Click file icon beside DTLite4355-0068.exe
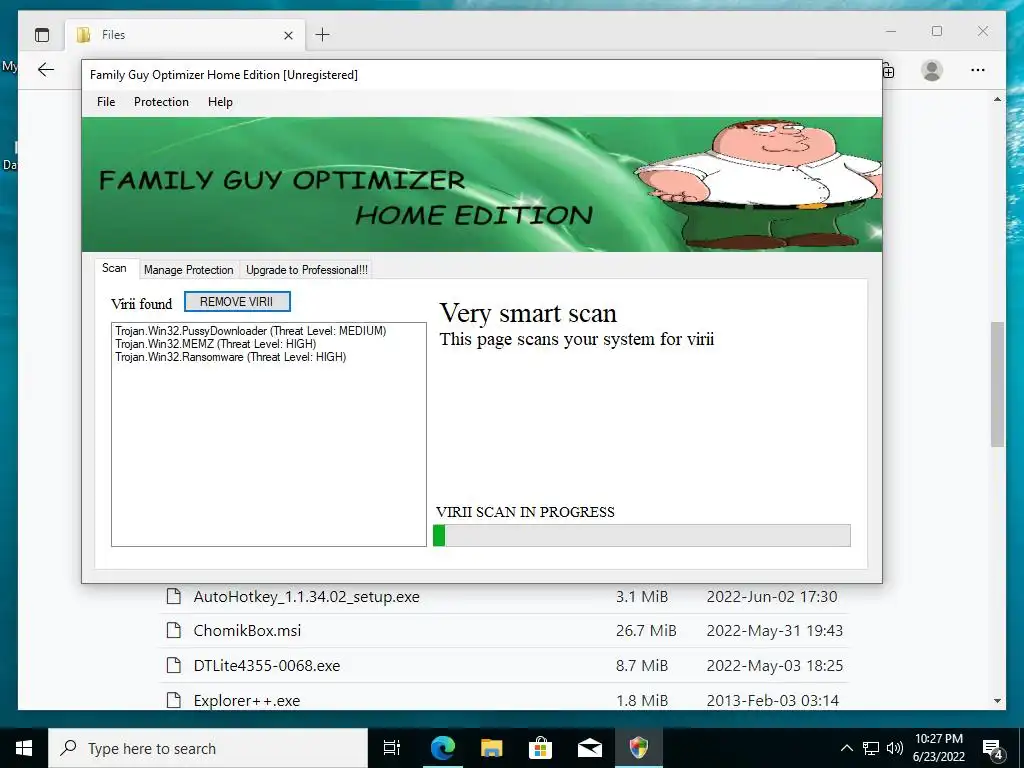The height and width of the screenshot is (768, 1024). pos(173,665)
